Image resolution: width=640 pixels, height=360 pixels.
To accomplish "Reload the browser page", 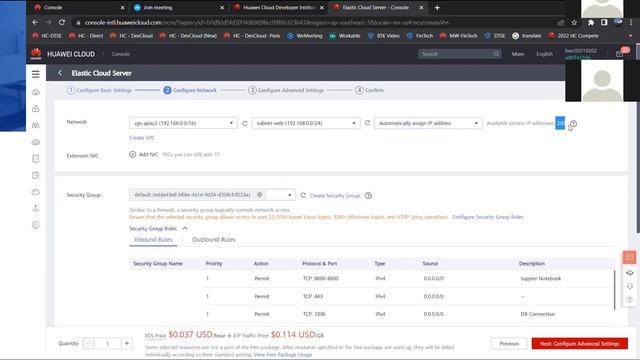I will pyautogui.click(x=62, y=22).
